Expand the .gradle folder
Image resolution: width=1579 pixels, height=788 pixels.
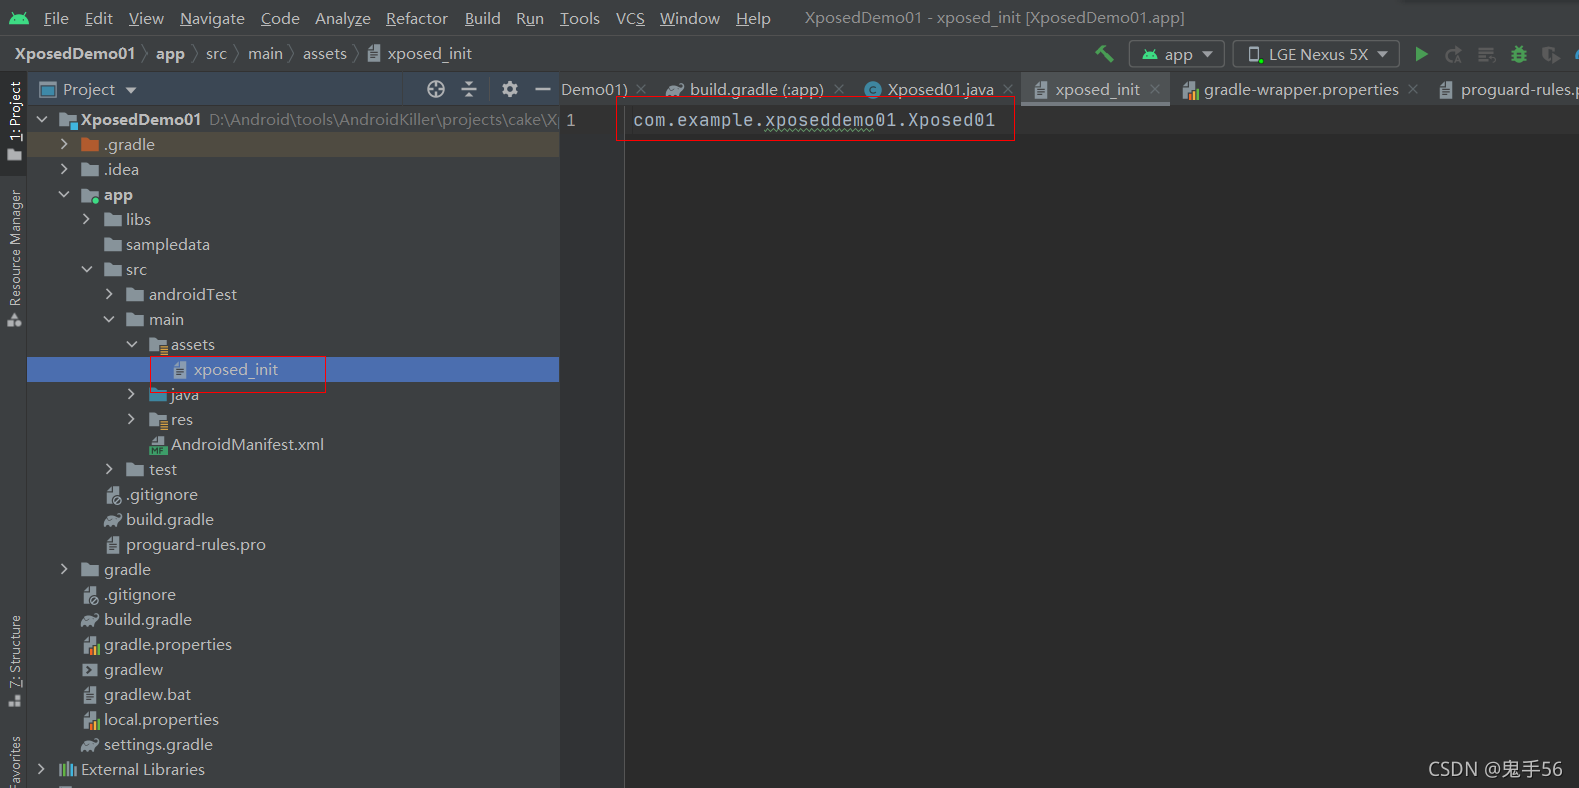[x=64, y=144]
